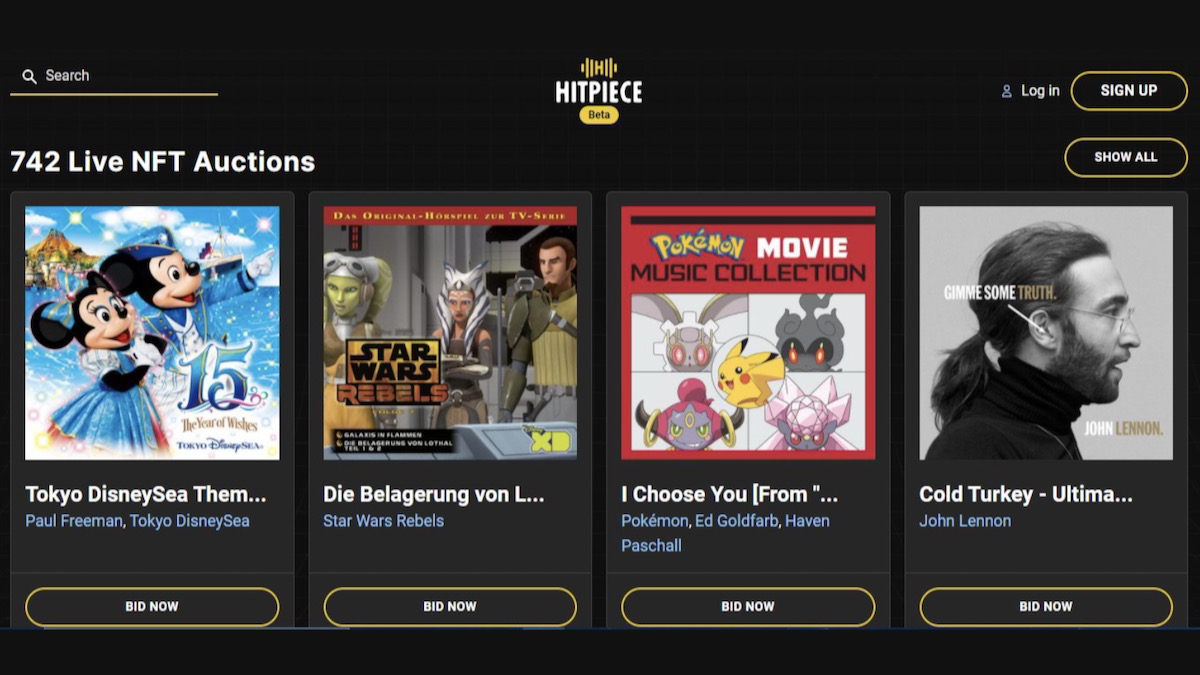Image resolution: width=1200 pixels, height=675 pixels.
Task: Open the Star Wars Rebels cover art
Action: coord(450,333)
